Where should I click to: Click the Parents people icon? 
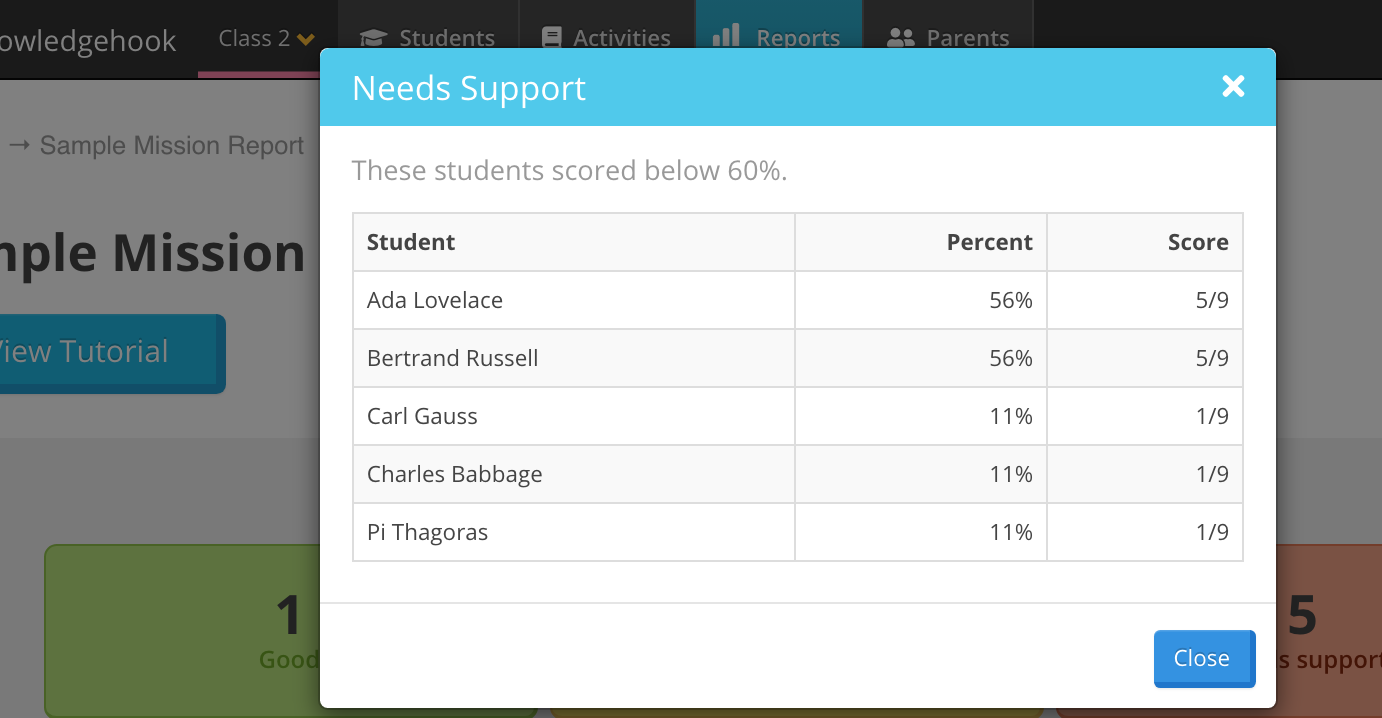(901, 38)
